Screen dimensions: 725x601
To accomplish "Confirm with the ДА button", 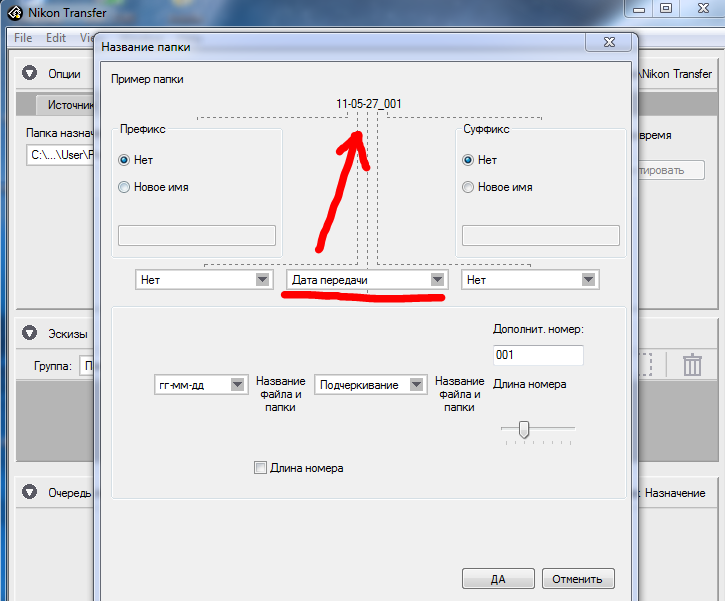I will [x=498, y=579].
